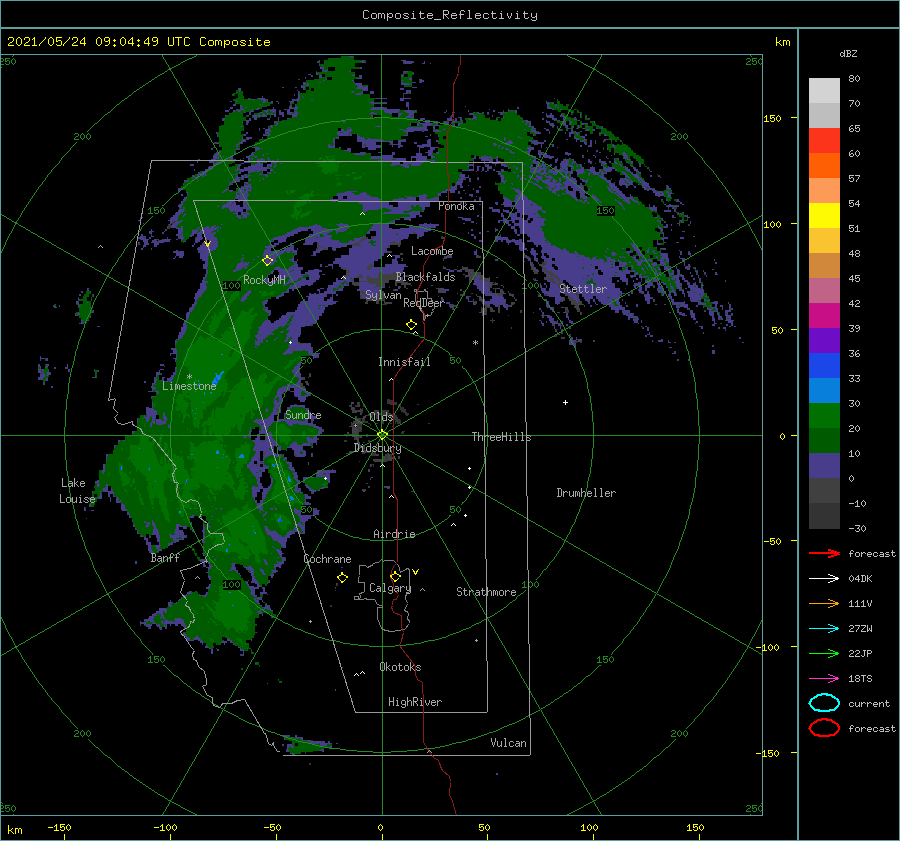Select the purple 36-39 dBZ swatch
The height and width of the screenshot is (841, 900).
tap(824, 340)
